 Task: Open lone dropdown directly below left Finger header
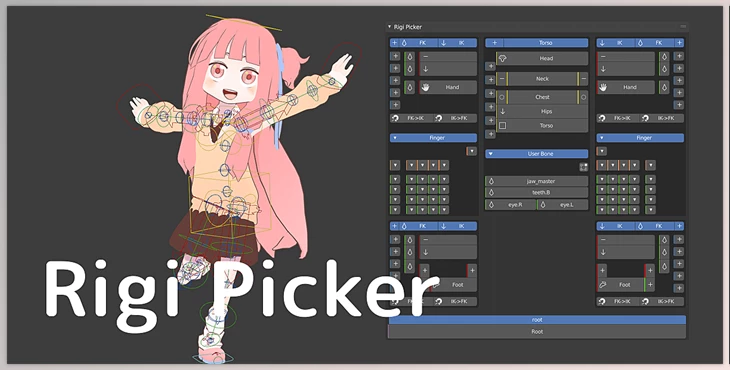tap(472, 151)
